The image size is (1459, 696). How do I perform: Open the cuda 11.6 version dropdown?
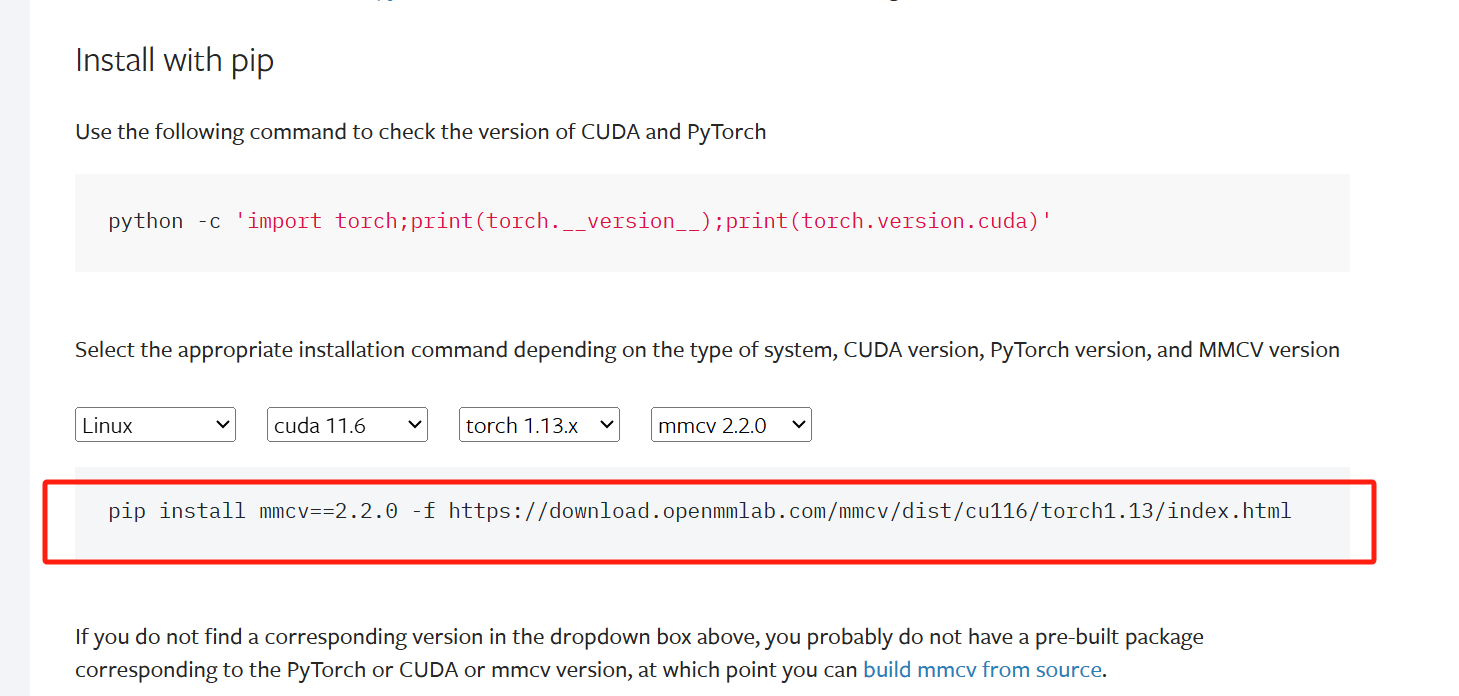tap(346, 424)
